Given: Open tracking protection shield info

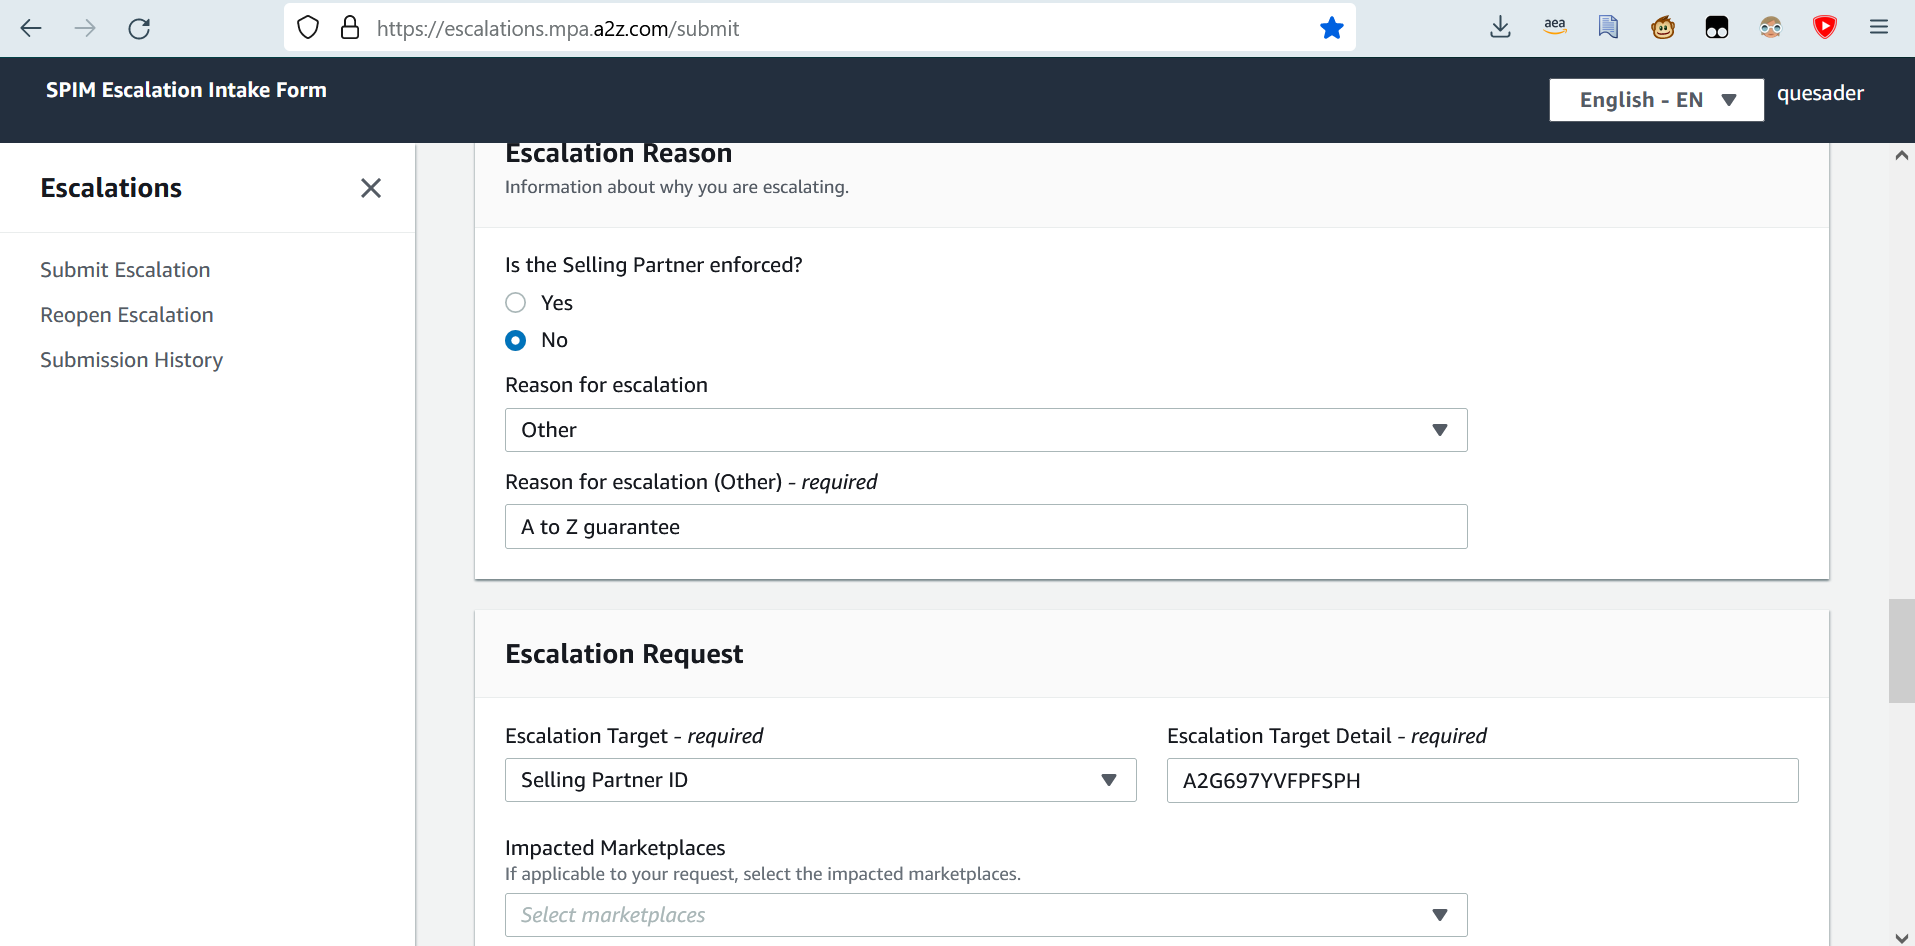Looking at the screenshot, I should 308,28.
